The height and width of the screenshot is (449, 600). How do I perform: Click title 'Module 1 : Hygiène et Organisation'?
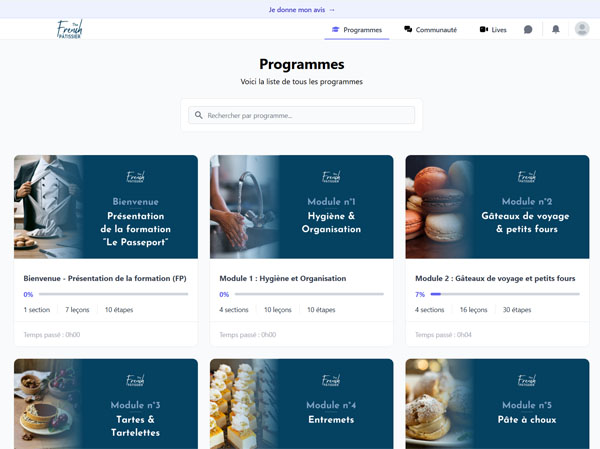coord(283,278)
